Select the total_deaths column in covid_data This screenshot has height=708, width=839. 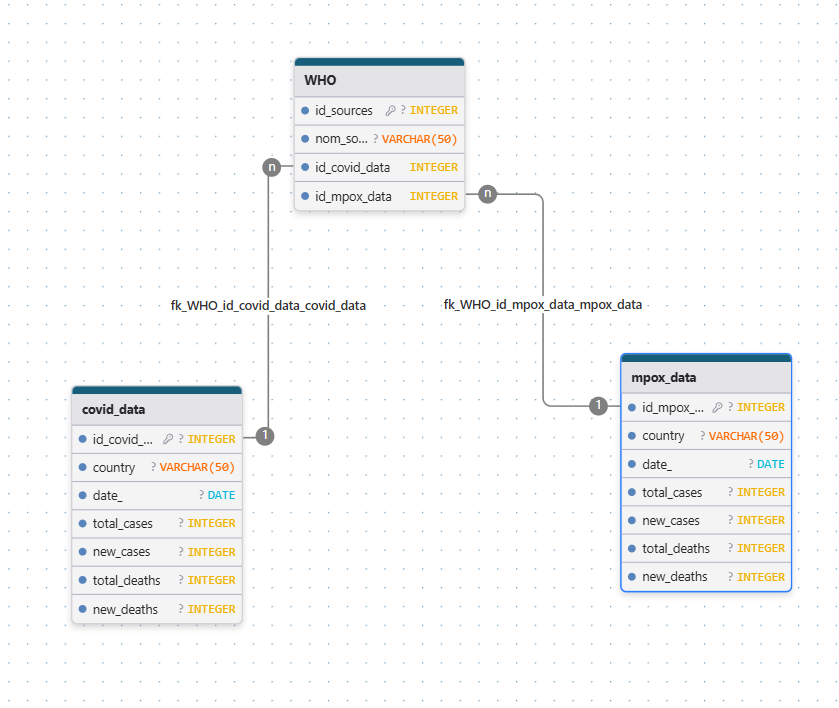point(157,580)
